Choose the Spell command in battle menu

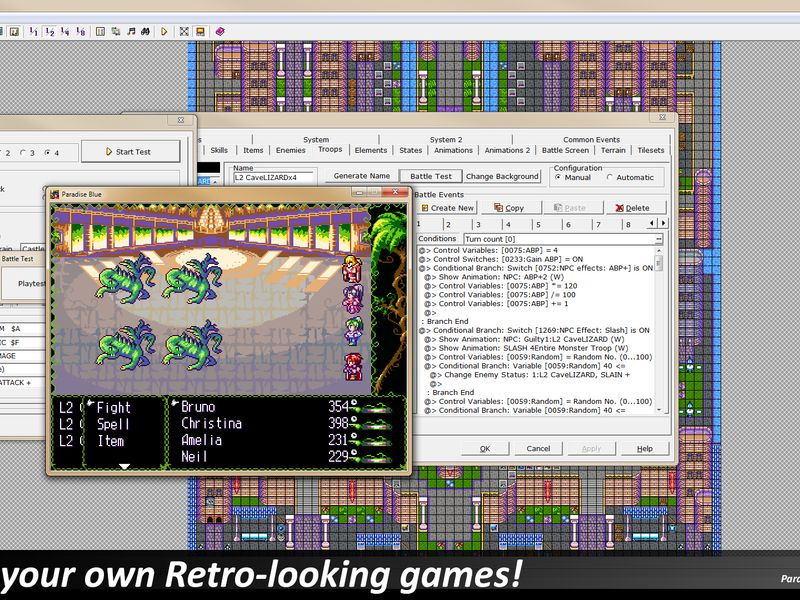pyautogui.click(x=113, y=424)
